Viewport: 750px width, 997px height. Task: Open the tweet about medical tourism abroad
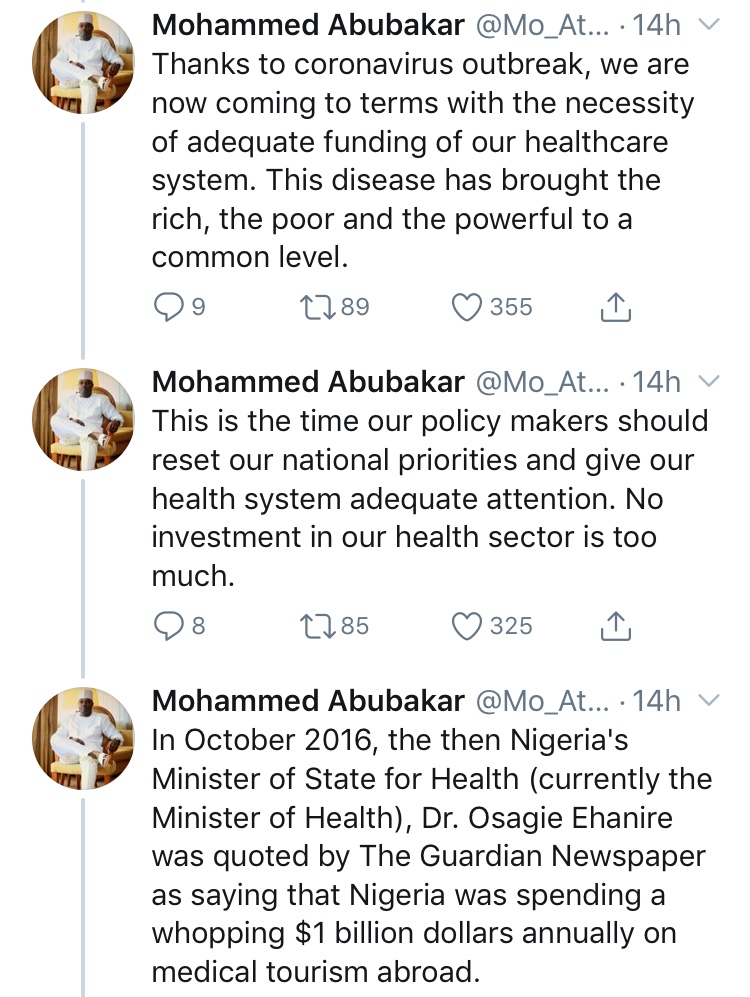tap(432, 856)
